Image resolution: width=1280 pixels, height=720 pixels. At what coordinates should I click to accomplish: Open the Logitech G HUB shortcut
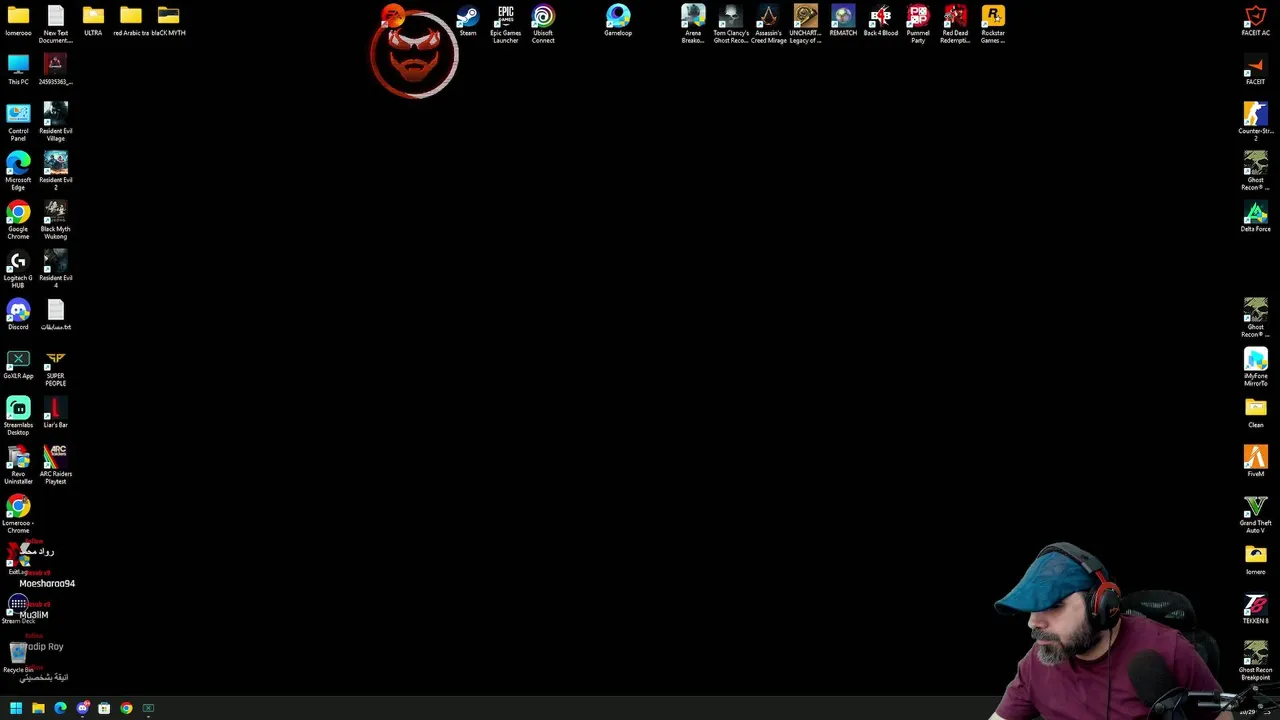tap(18, 269)
